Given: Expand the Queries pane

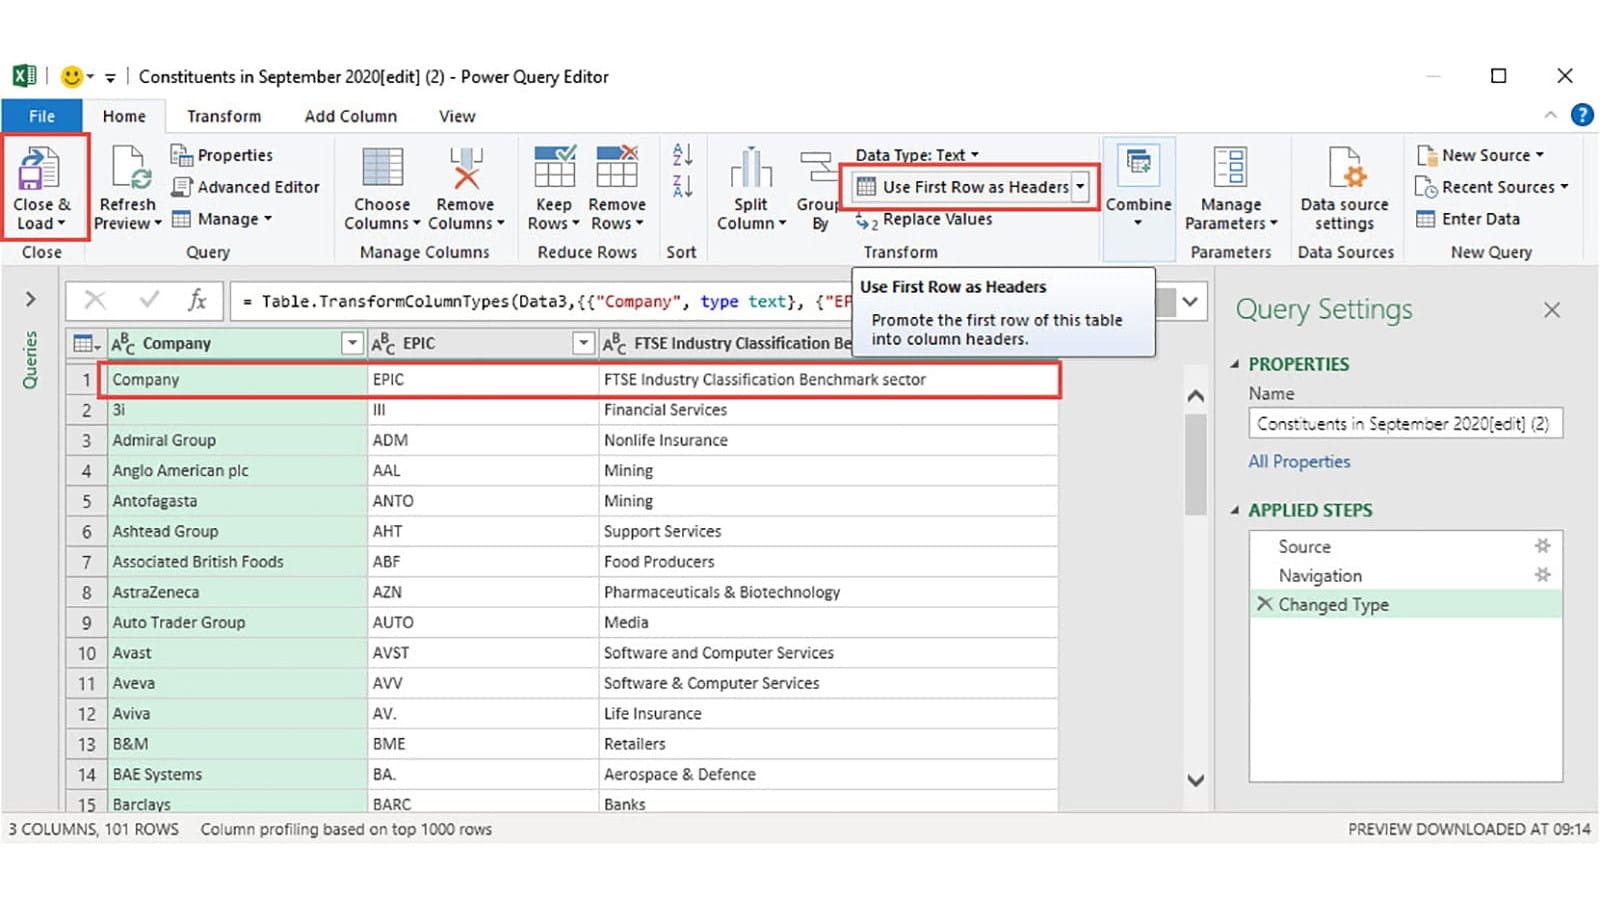Looking at the screenshot, I should 30,299.
